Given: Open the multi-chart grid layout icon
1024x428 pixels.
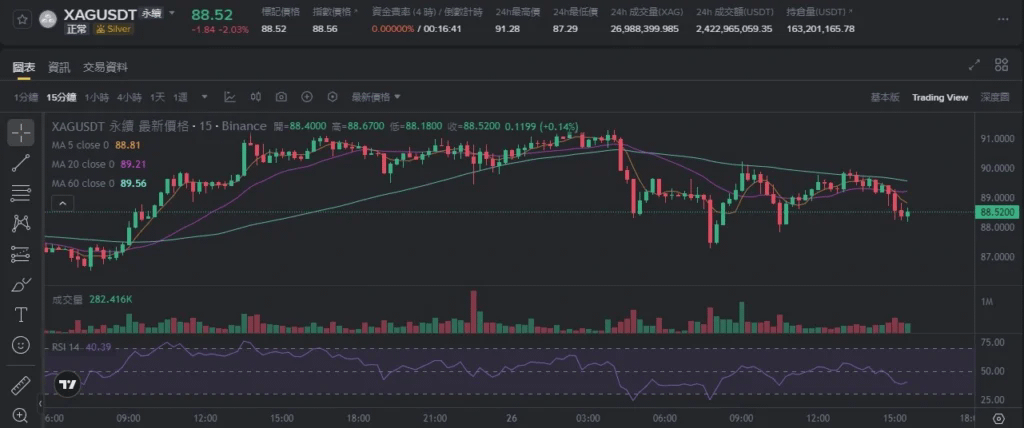Looking at the screenshot, I should coord(1001,65).
